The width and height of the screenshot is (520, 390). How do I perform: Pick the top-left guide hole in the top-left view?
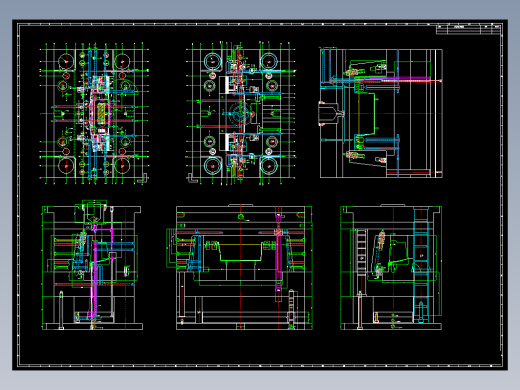pos(66,61)
